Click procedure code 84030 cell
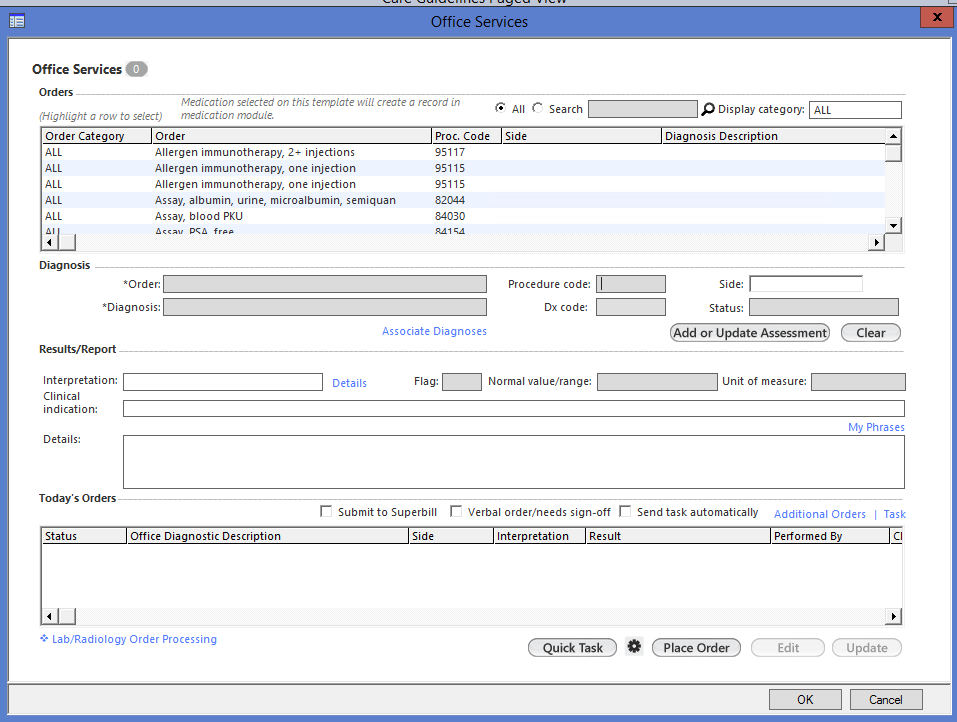 pyautogui.click(x=450, y=216)
